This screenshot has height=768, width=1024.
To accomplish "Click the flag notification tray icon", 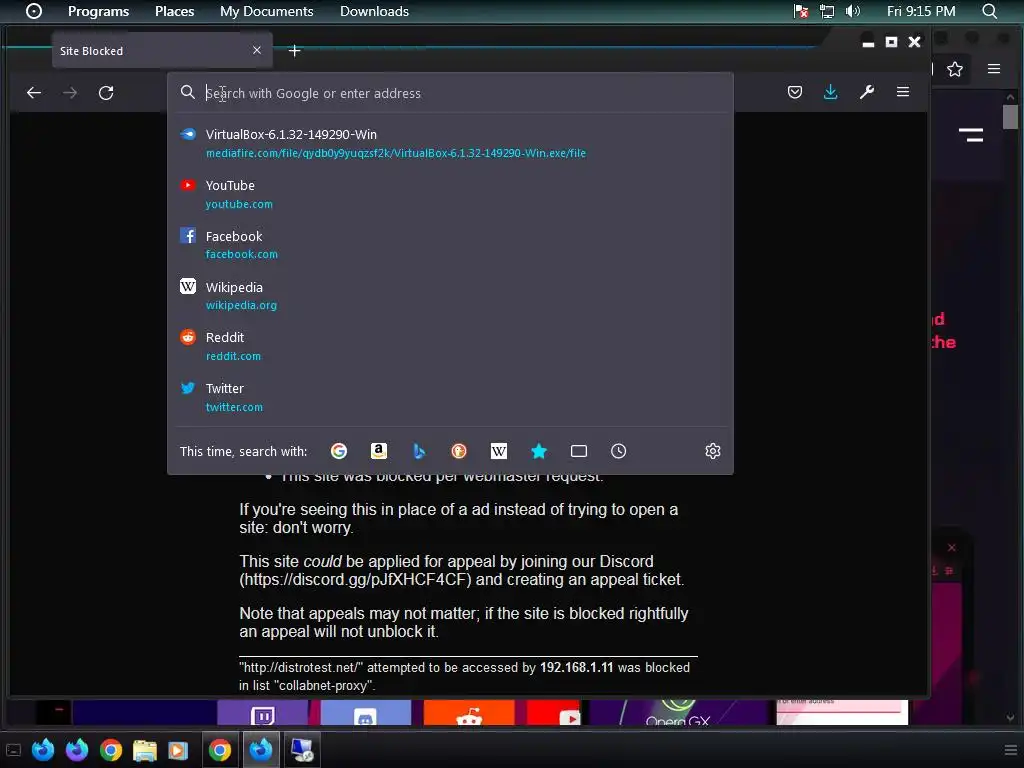I will pyautogui.click(x=801, y=11).
